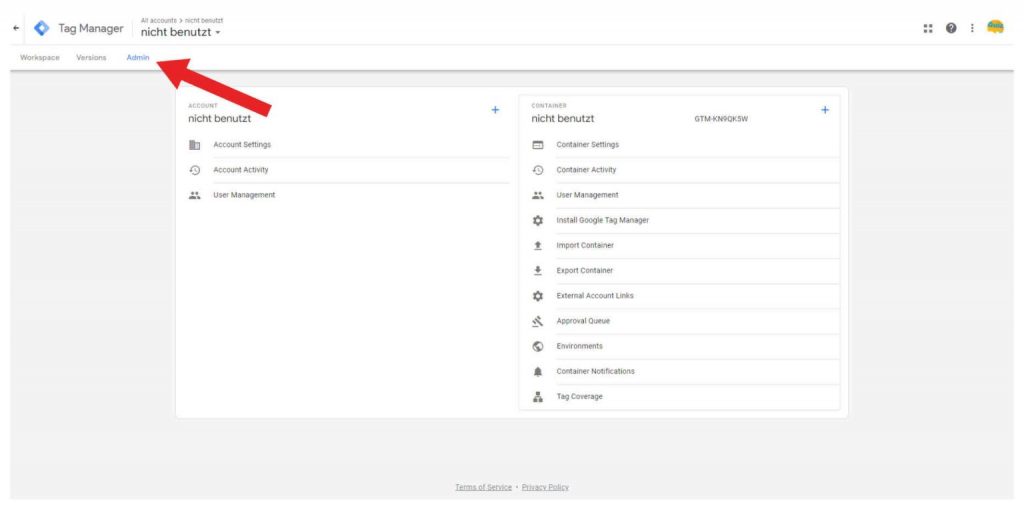Open Install Google Tag Manager
Viewport: 1024px width, 513px height.
[x=602, y=220]
